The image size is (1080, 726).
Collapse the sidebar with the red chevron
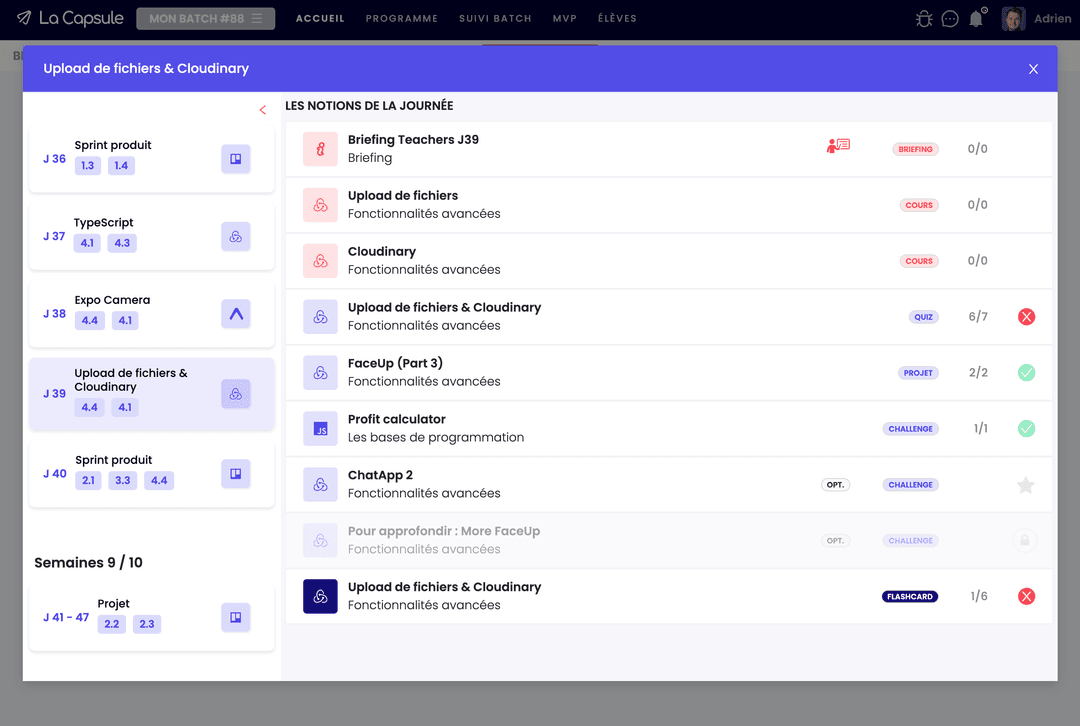tap(262, 110)
